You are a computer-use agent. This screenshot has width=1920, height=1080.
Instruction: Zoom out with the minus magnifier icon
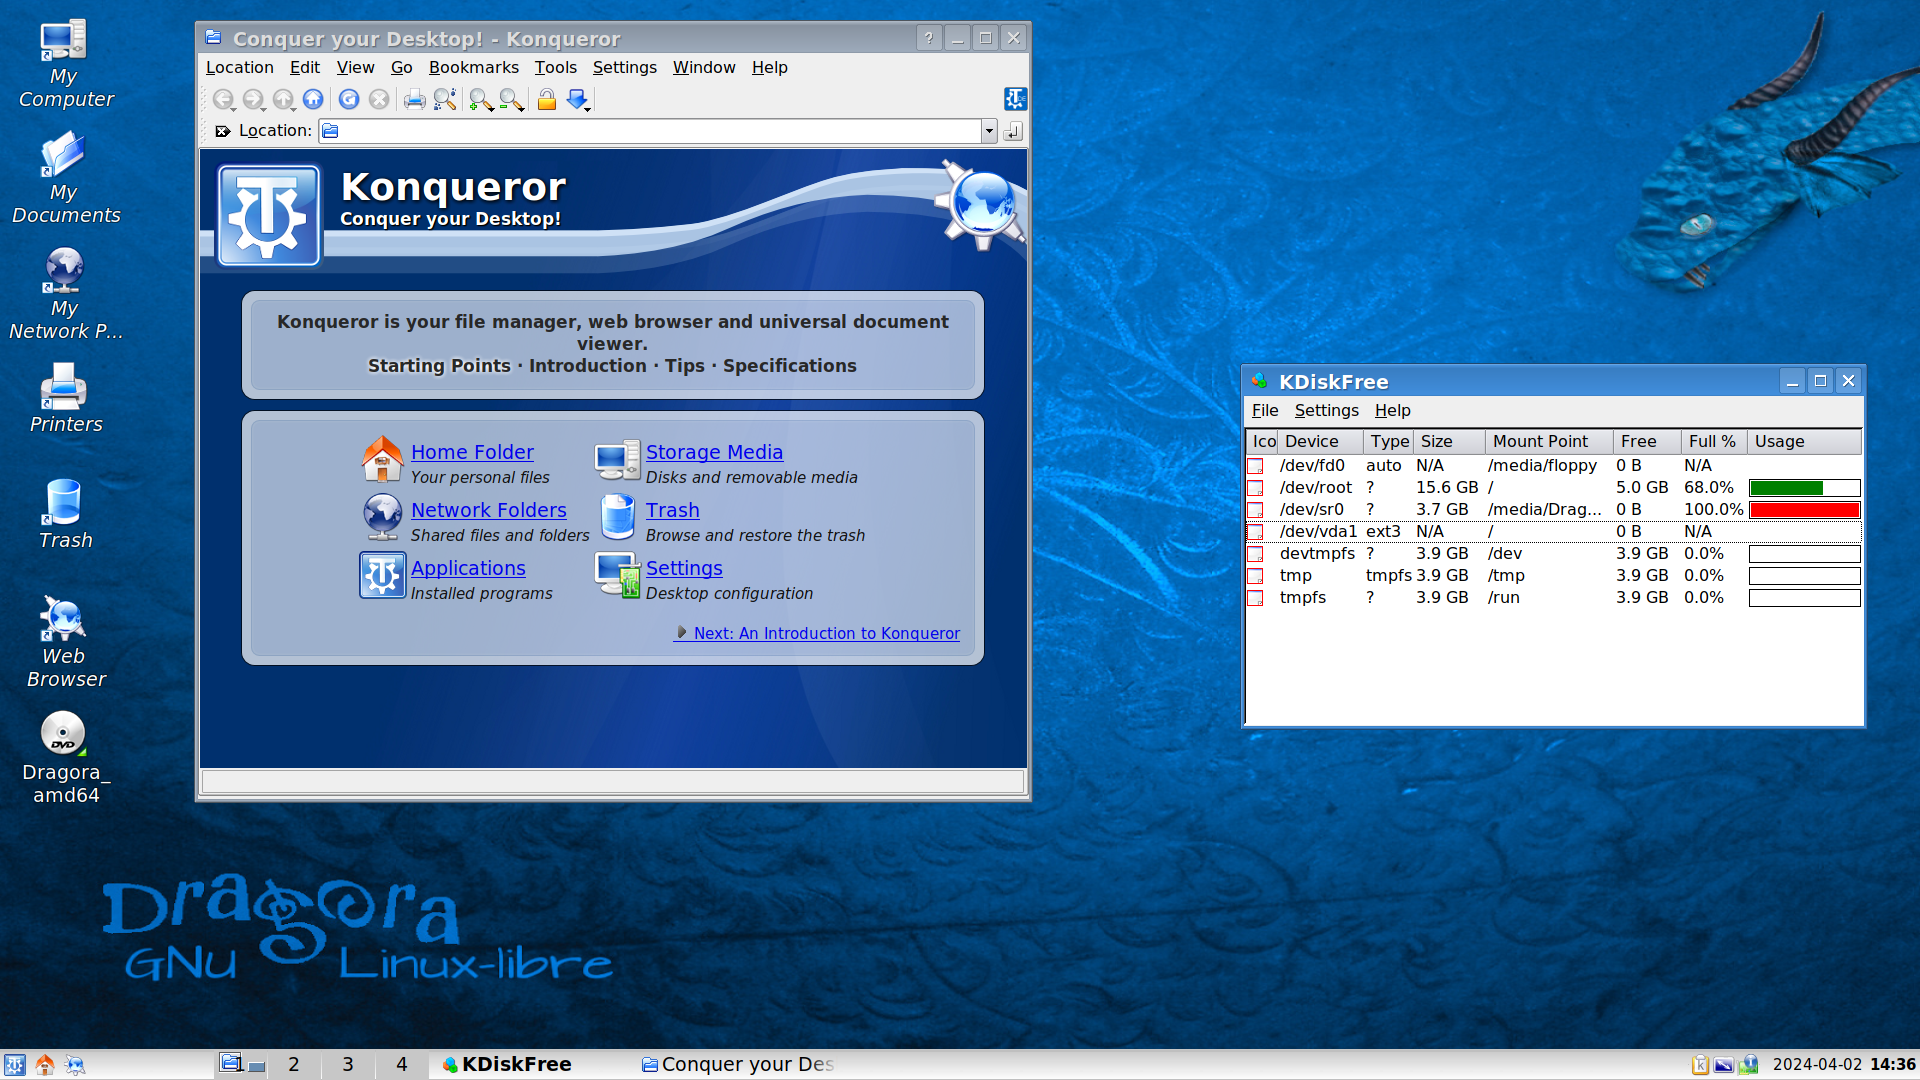click(x=510, y=99)
